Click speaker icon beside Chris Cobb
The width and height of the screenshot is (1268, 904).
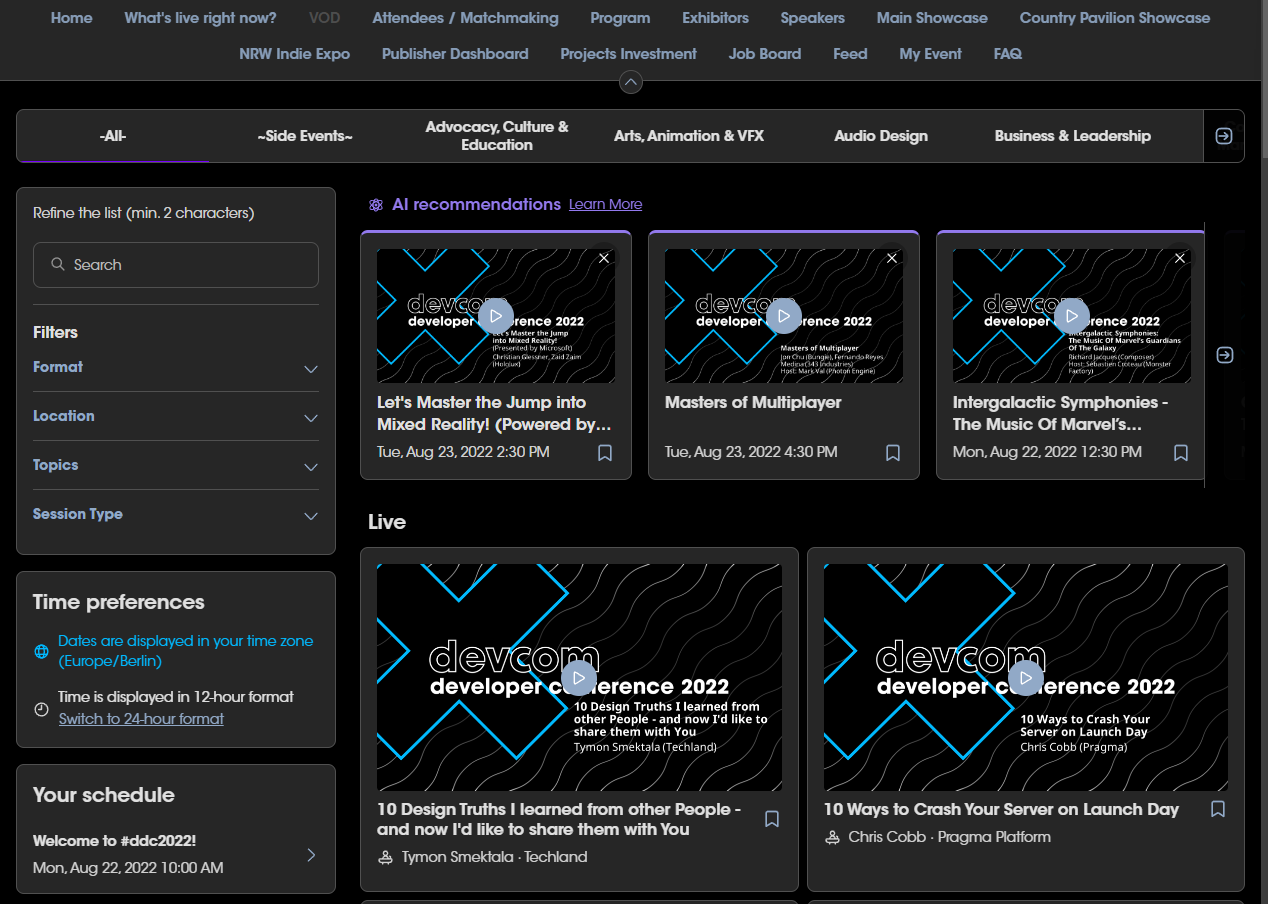pyautogui.click(x=832, y=837)
